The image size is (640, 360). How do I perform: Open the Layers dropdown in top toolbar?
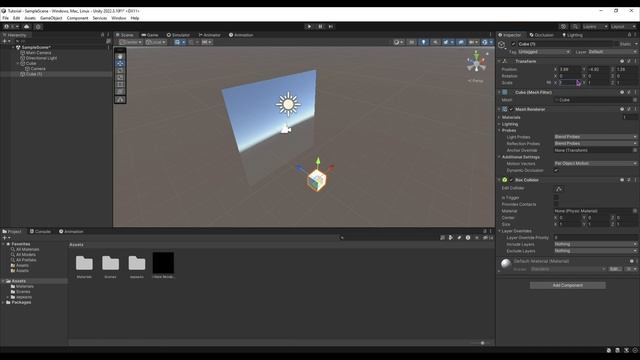coord(594,27)
